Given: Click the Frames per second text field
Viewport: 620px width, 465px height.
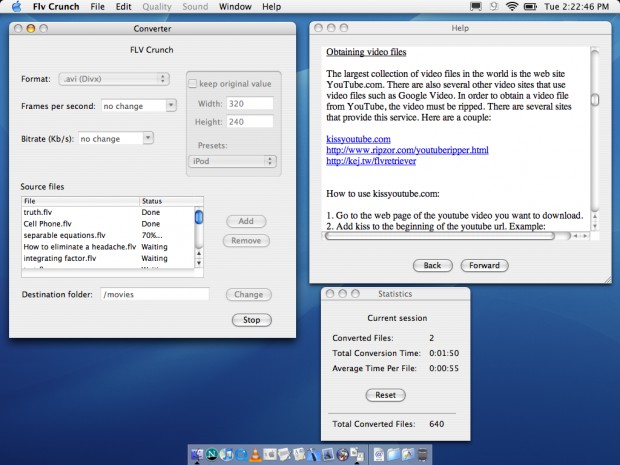Looking at the screenshot, I should [134, 106].
